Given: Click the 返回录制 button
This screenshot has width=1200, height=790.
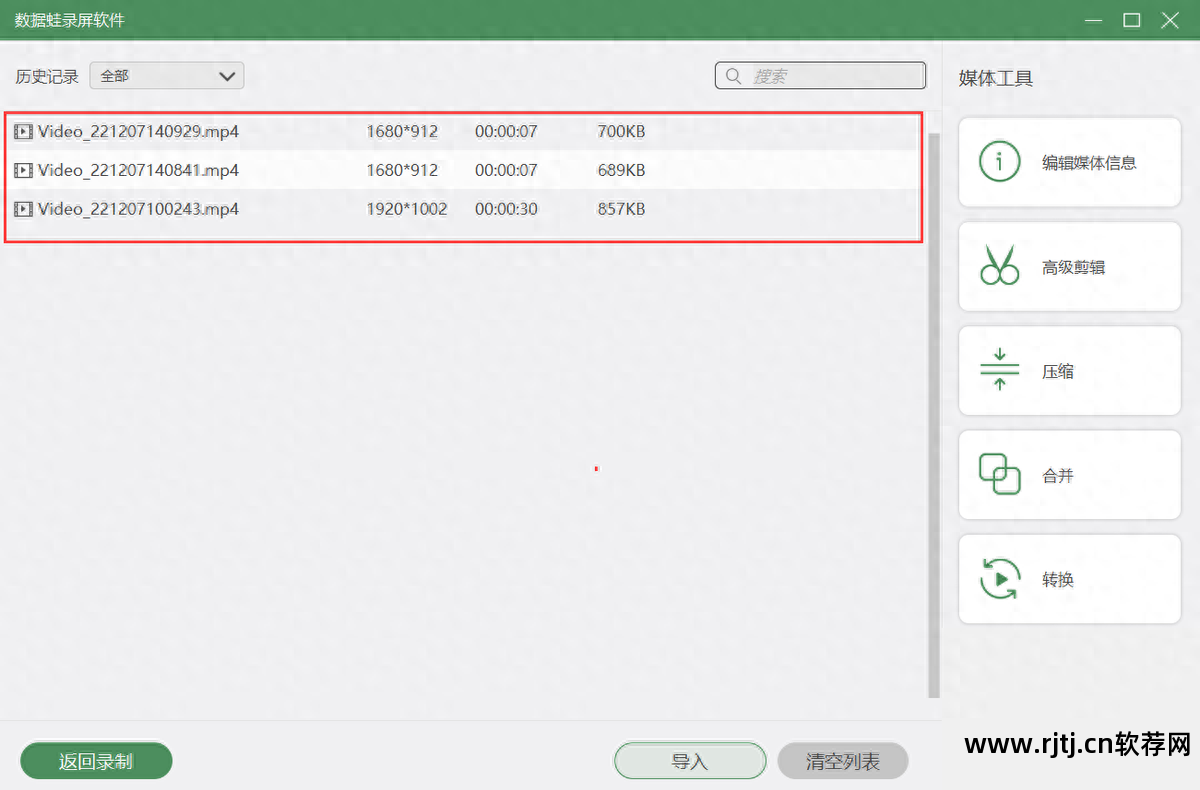Looking at the screenshot, I should (x=96, y=761).
